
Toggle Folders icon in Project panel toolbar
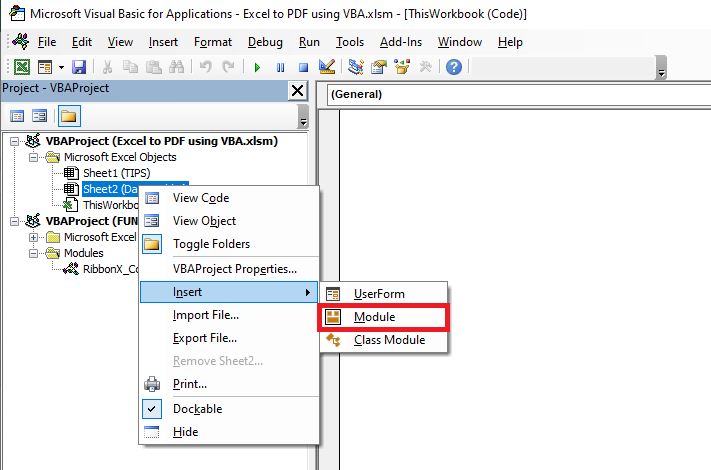[69, 116]
